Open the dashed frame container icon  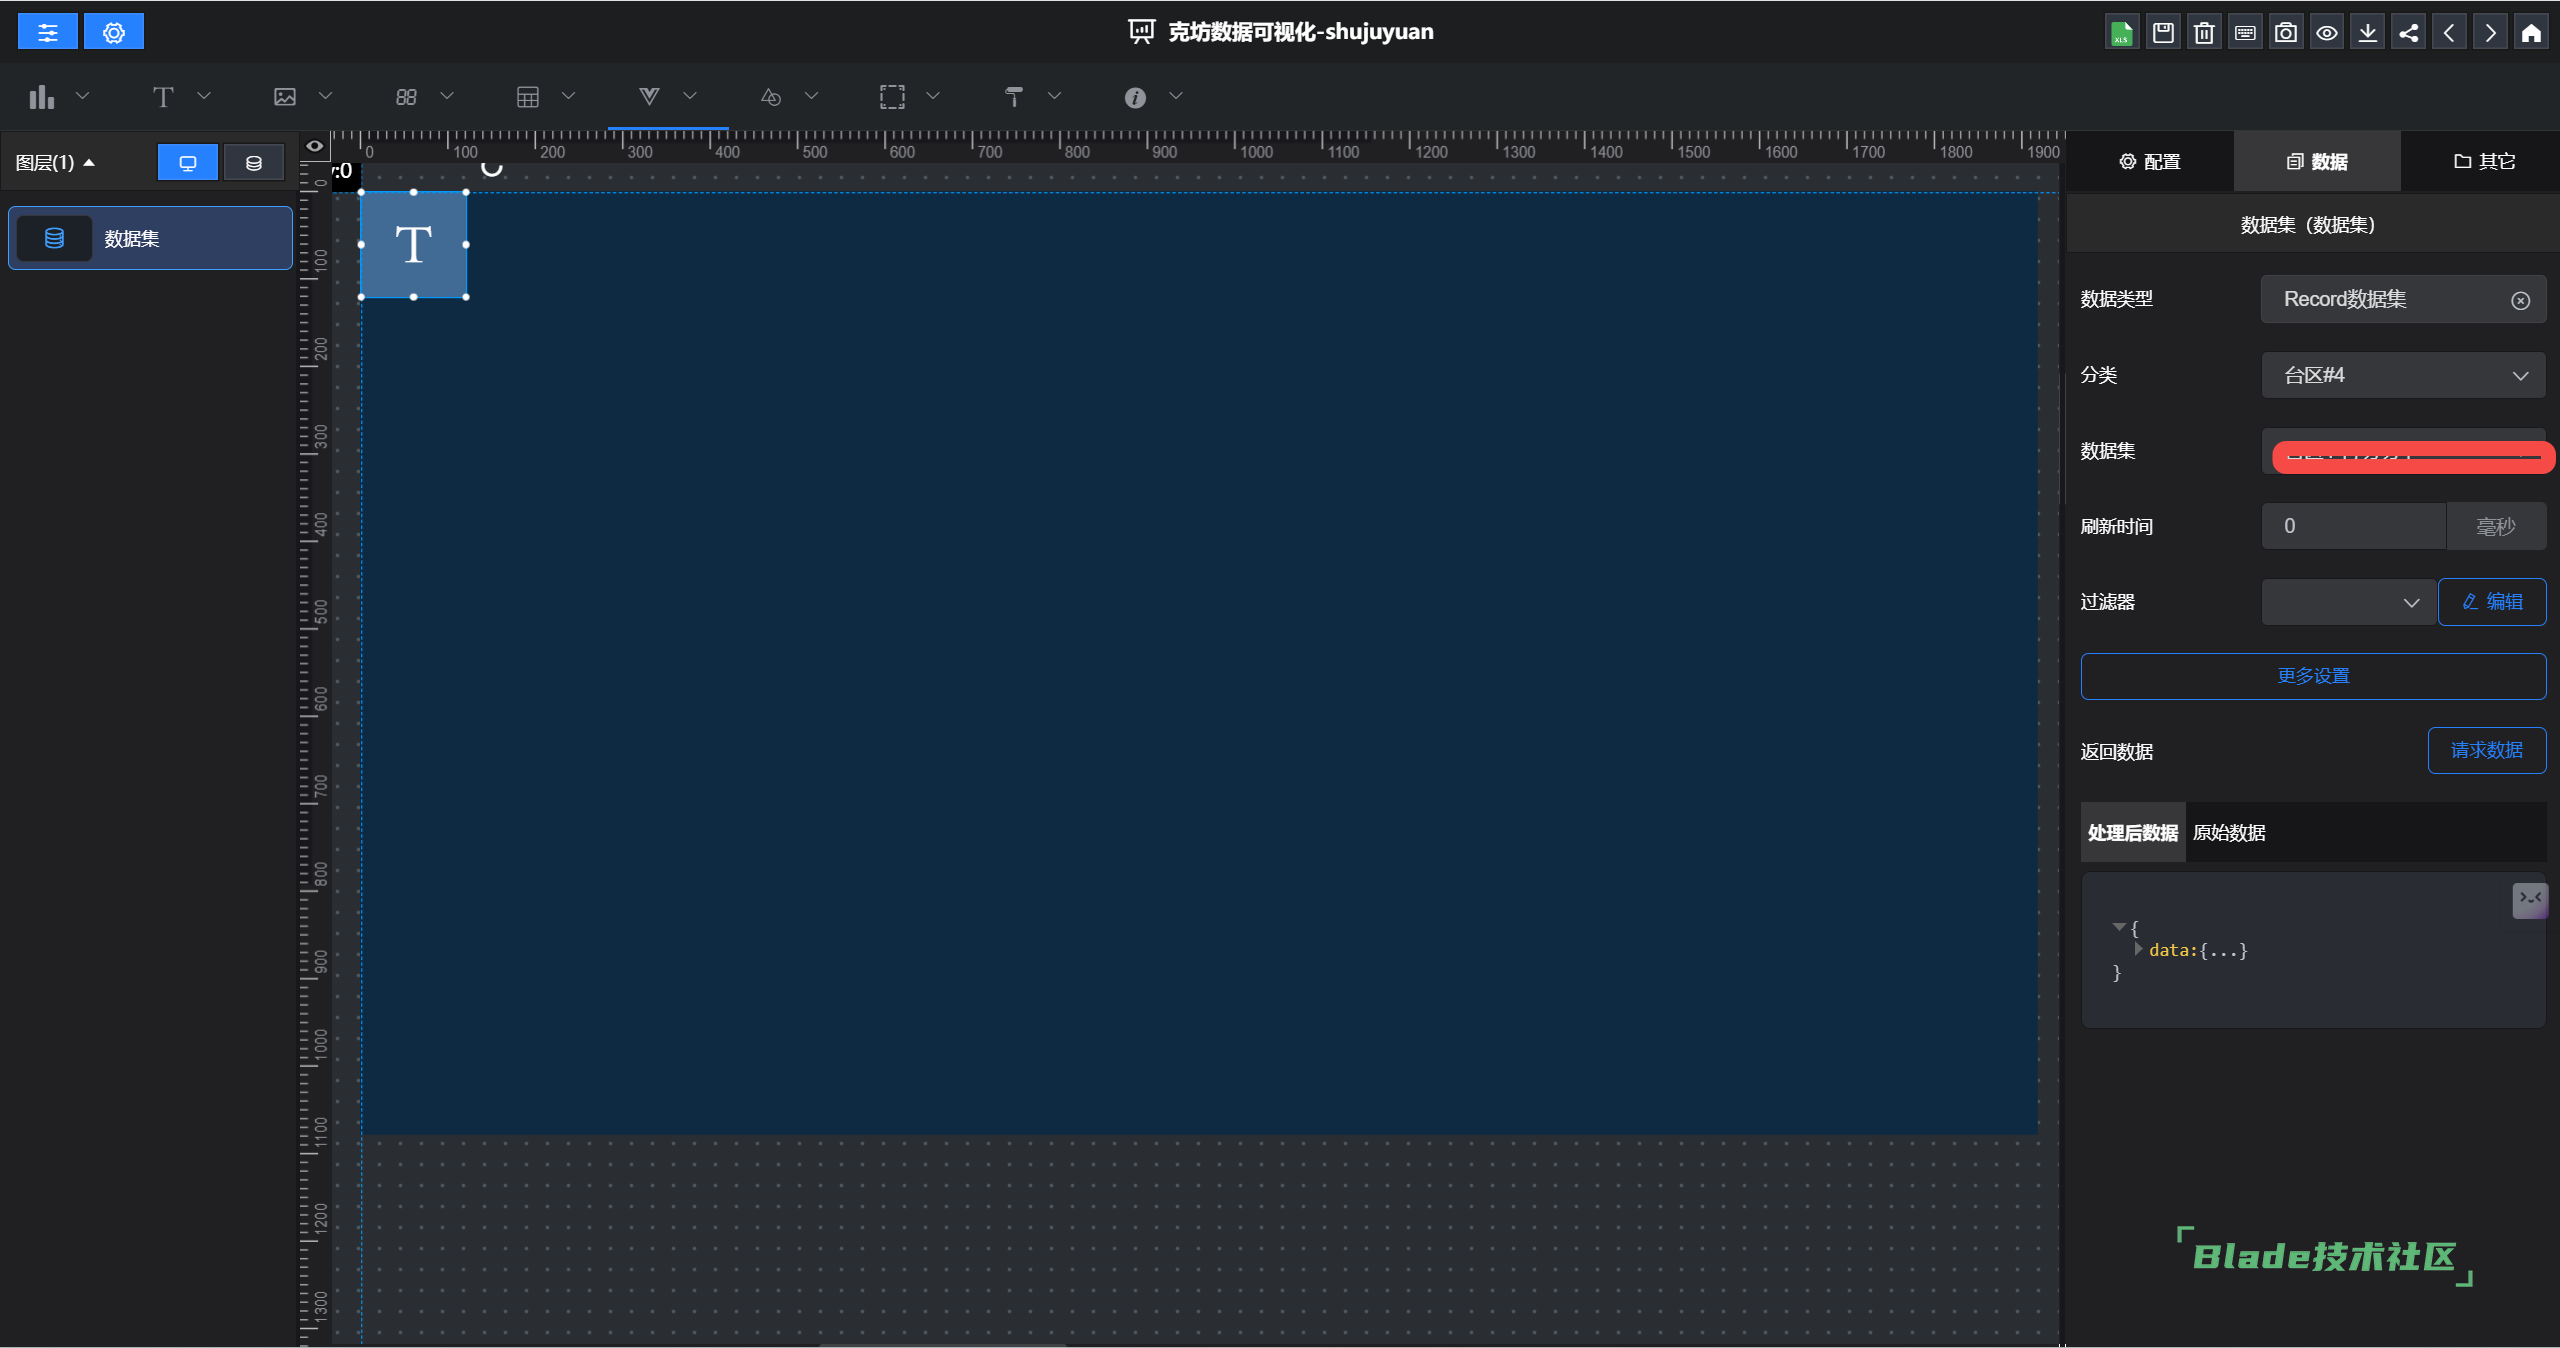(892, 97)
